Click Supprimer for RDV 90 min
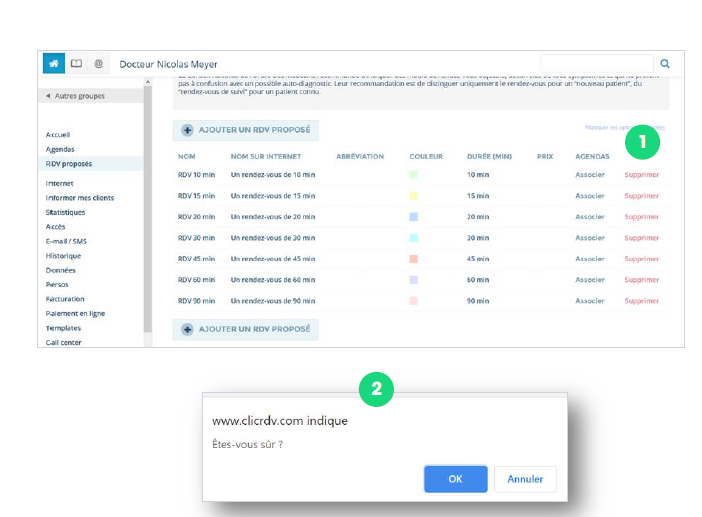The image size is (702, 517). 641,301
